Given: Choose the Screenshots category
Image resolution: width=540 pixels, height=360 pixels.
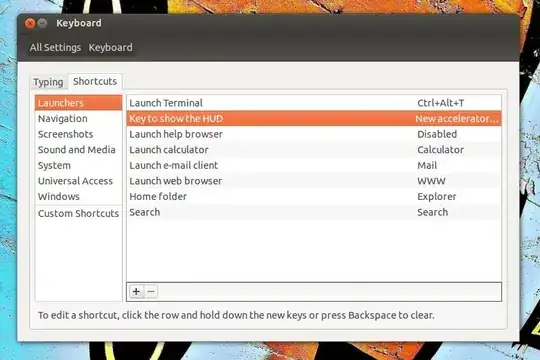Looking at the screenshot, I should tap(79, 134).
